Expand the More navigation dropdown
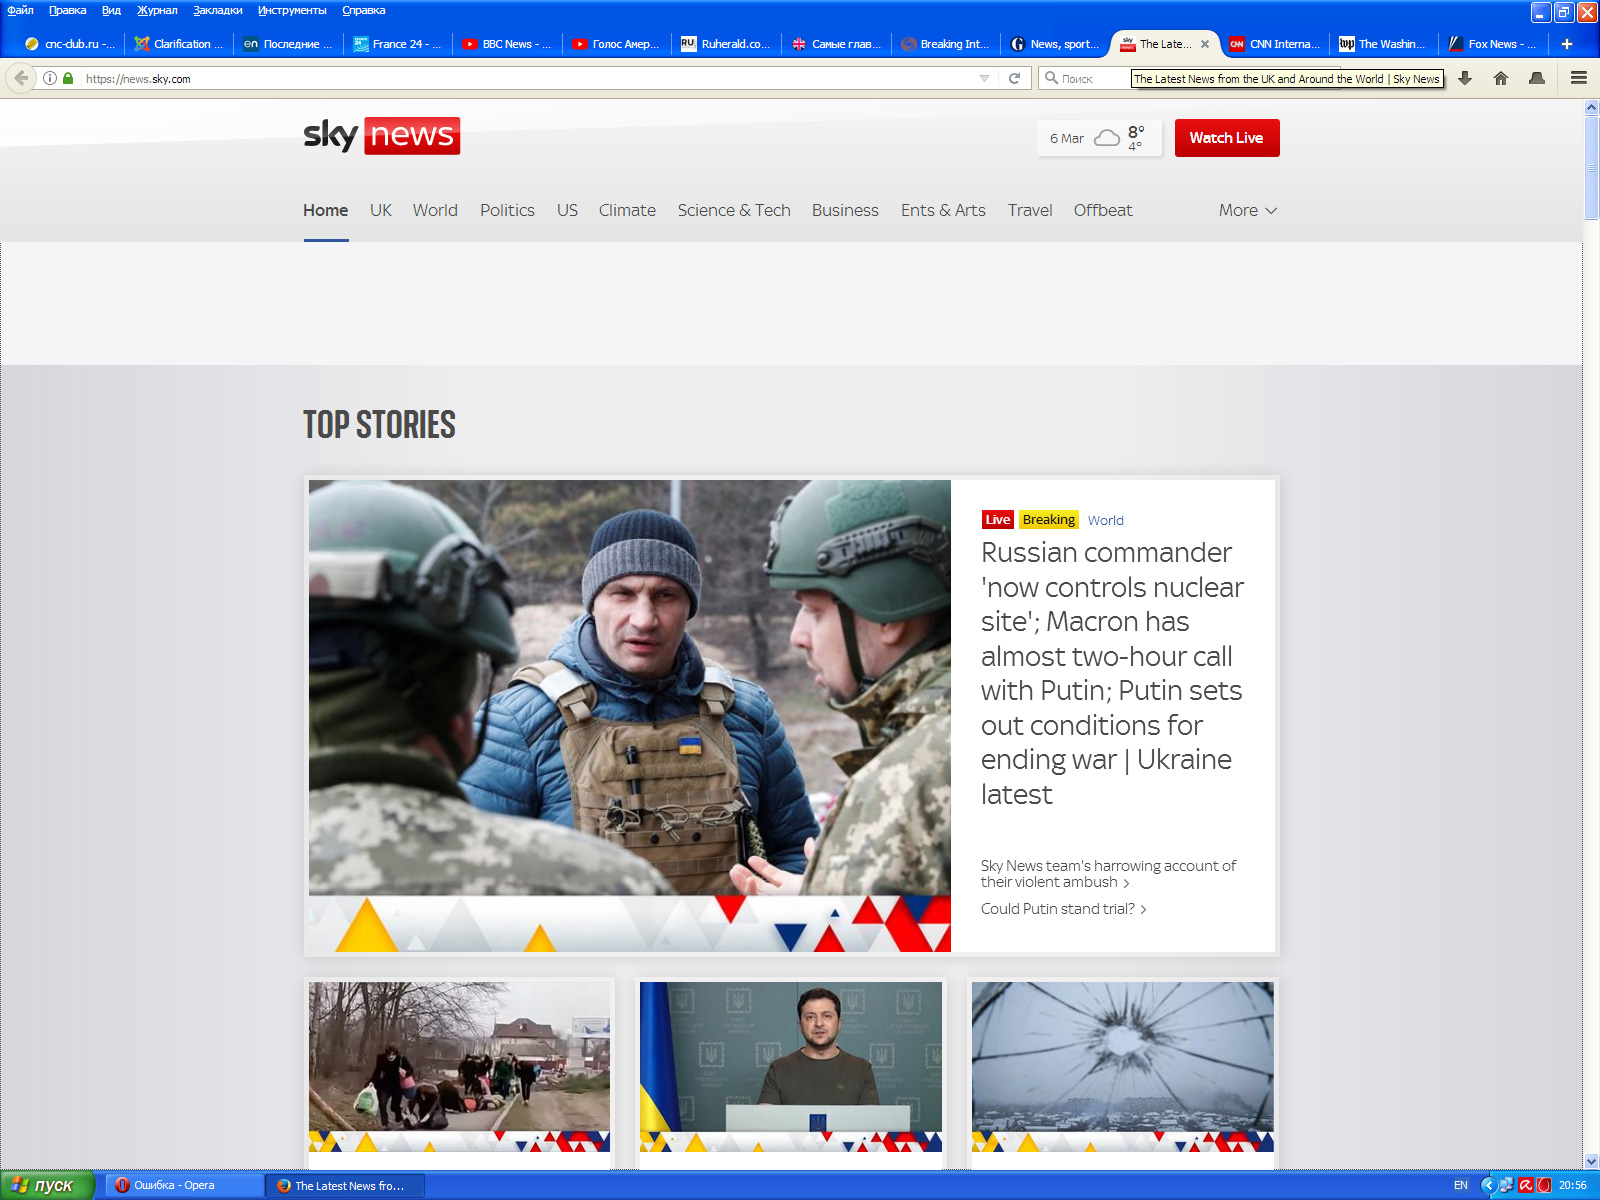 [1248, 210]
